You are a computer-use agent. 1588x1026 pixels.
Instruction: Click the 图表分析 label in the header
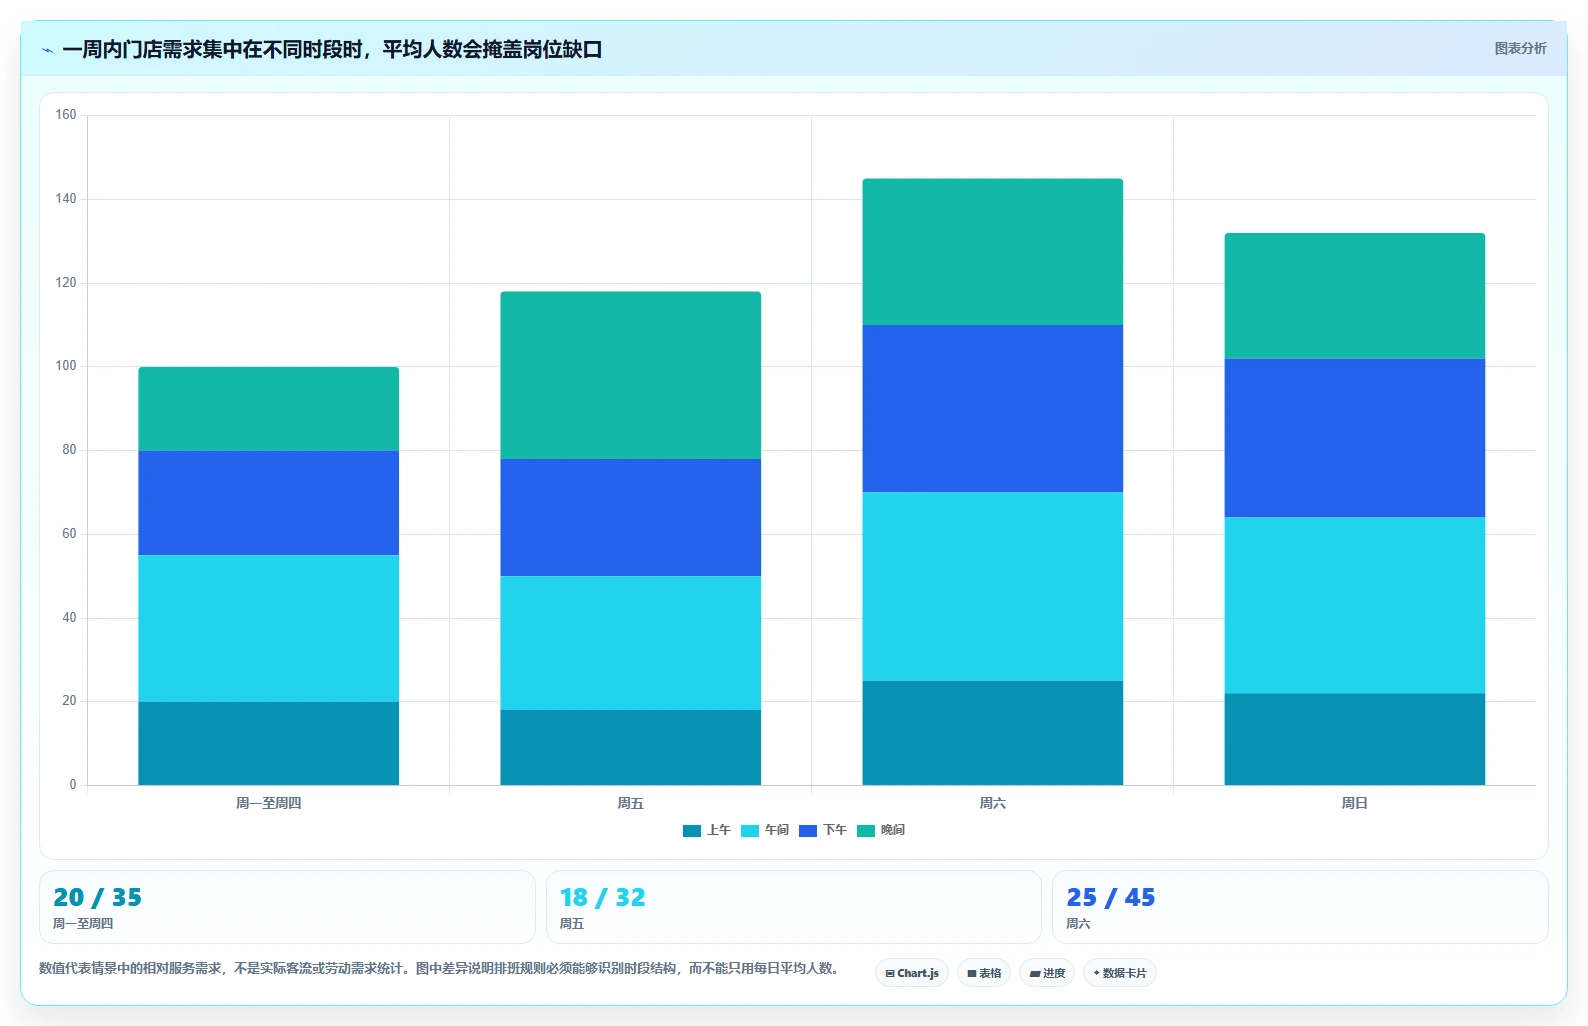pos(1520,48)
